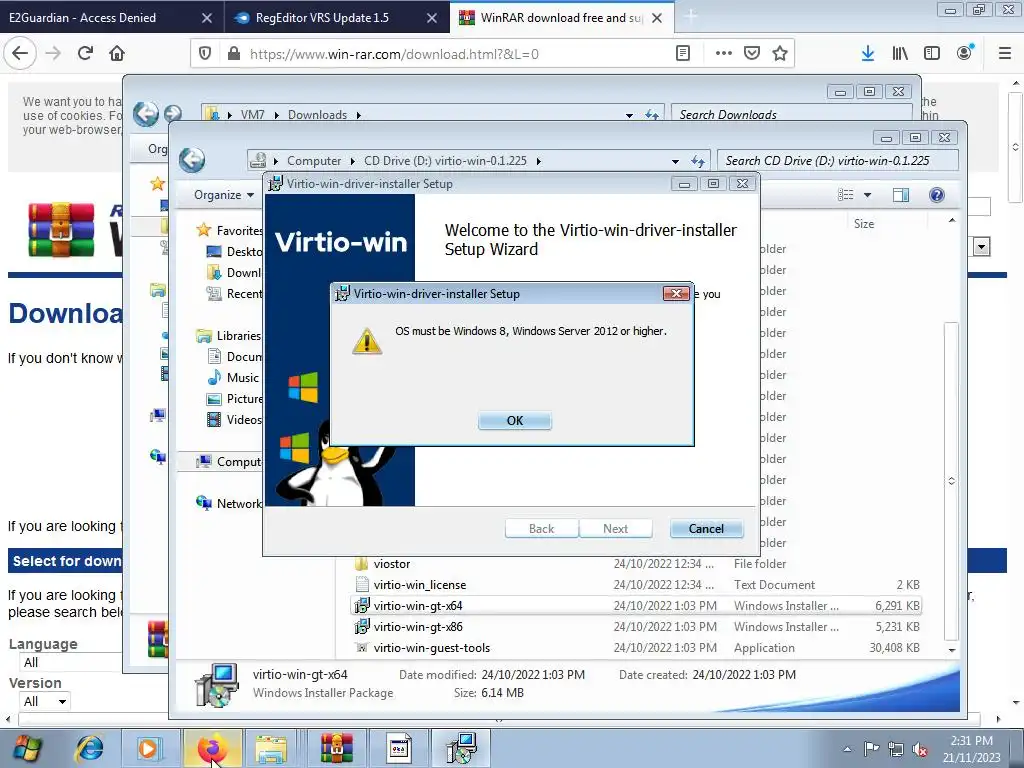Viewport: 1024px width, 768px height.
Task: Open Windows Explorer taskbar icon
Action: (x=271, y=748)
